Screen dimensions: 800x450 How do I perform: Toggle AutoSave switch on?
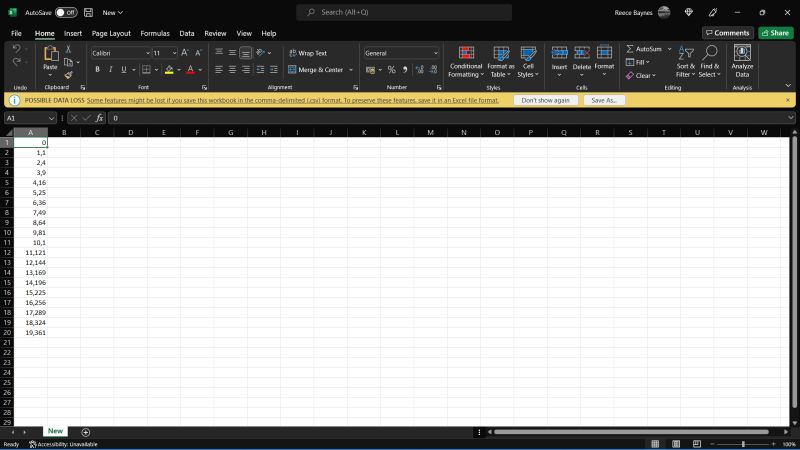pos(66,12)
